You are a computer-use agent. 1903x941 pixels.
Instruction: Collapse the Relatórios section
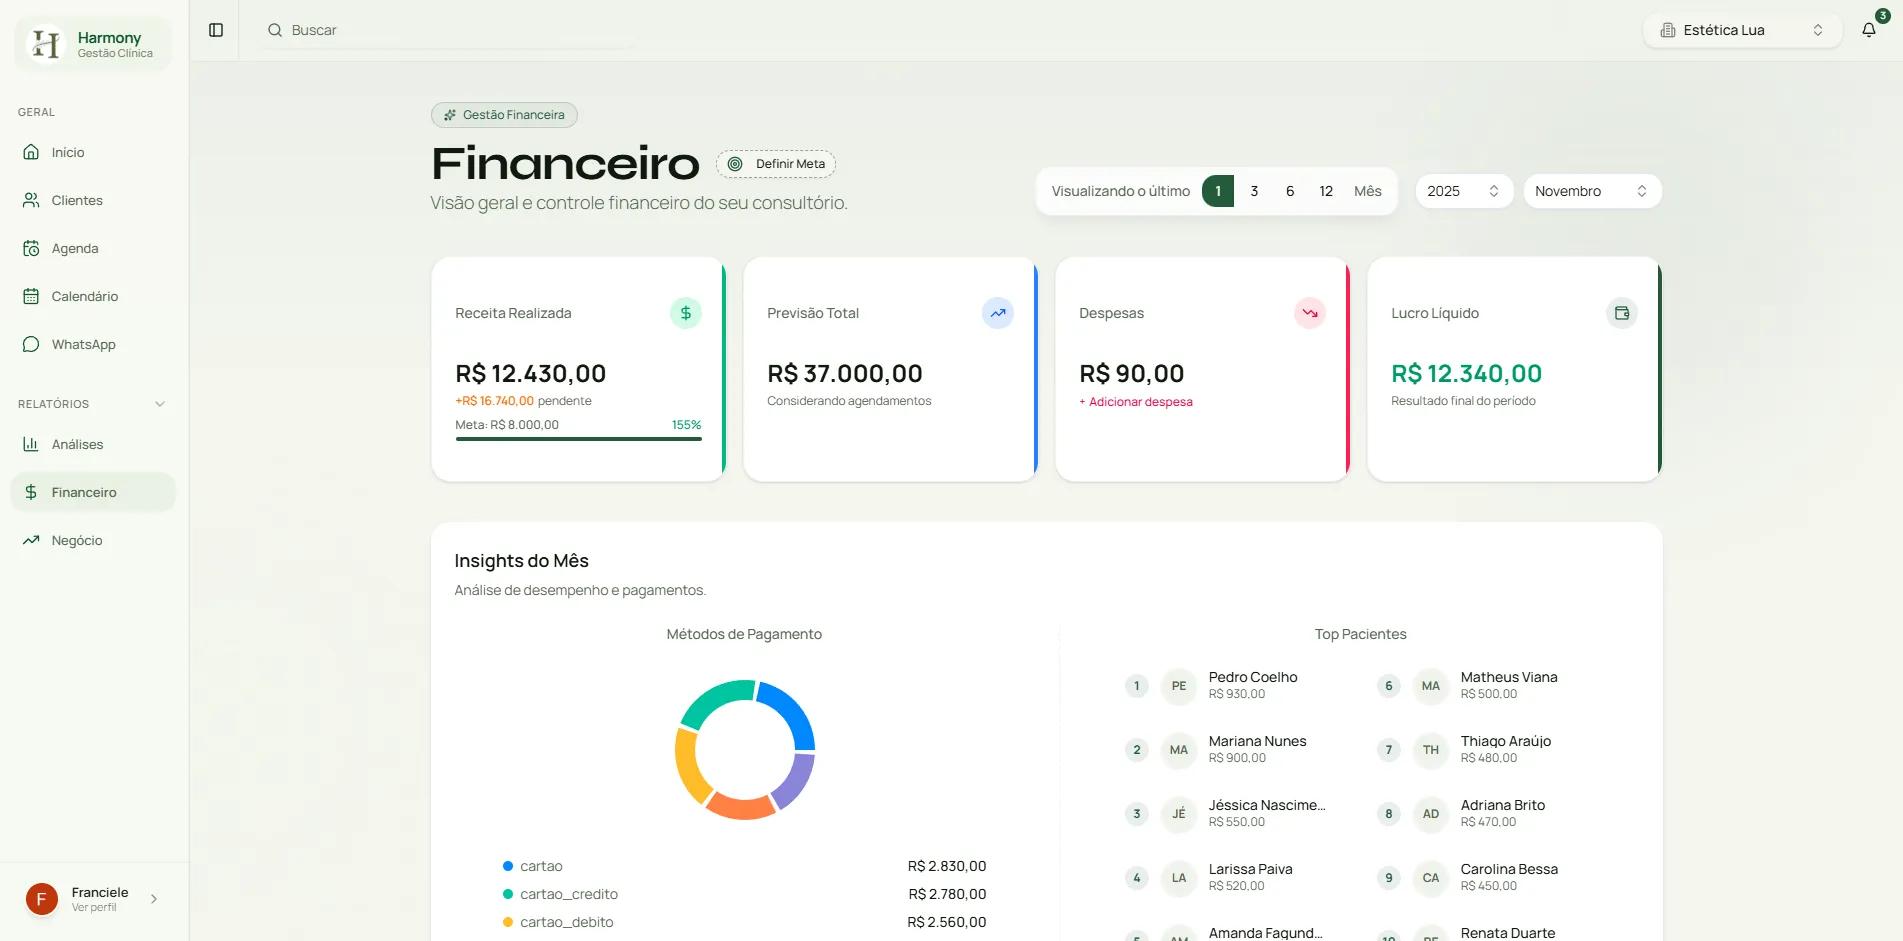coord(159,403)
